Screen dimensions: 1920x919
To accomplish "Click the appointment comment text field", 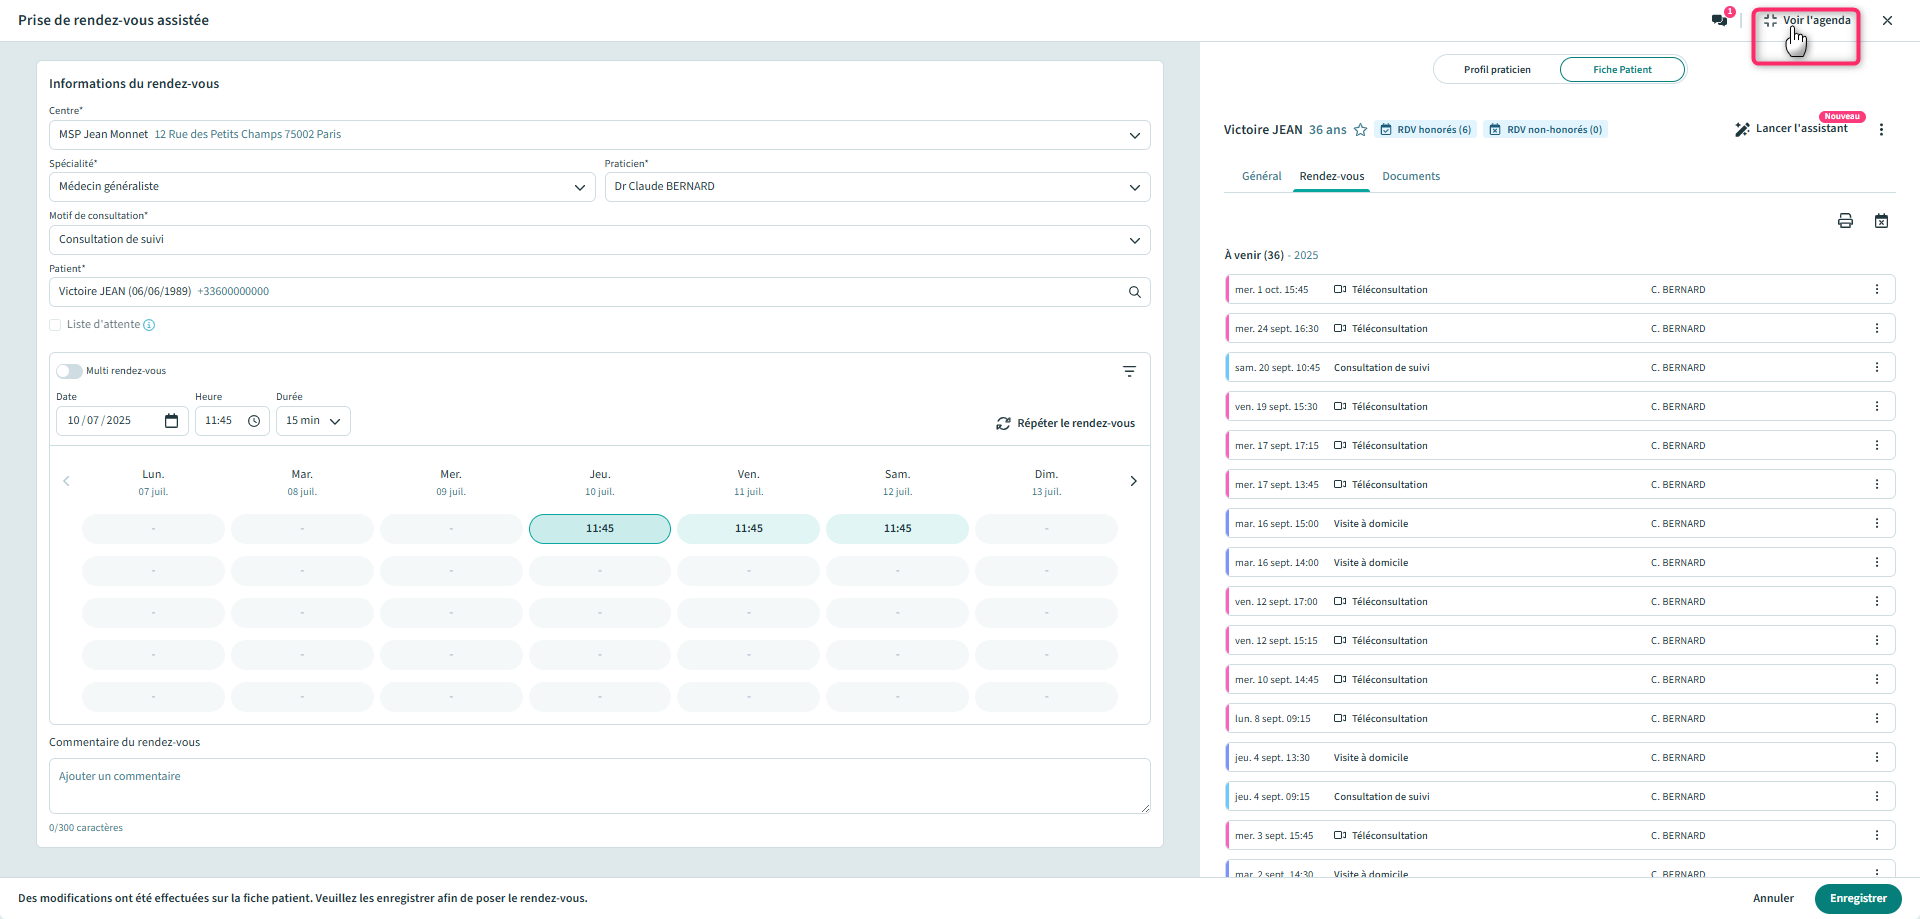I will coord(599,785).
